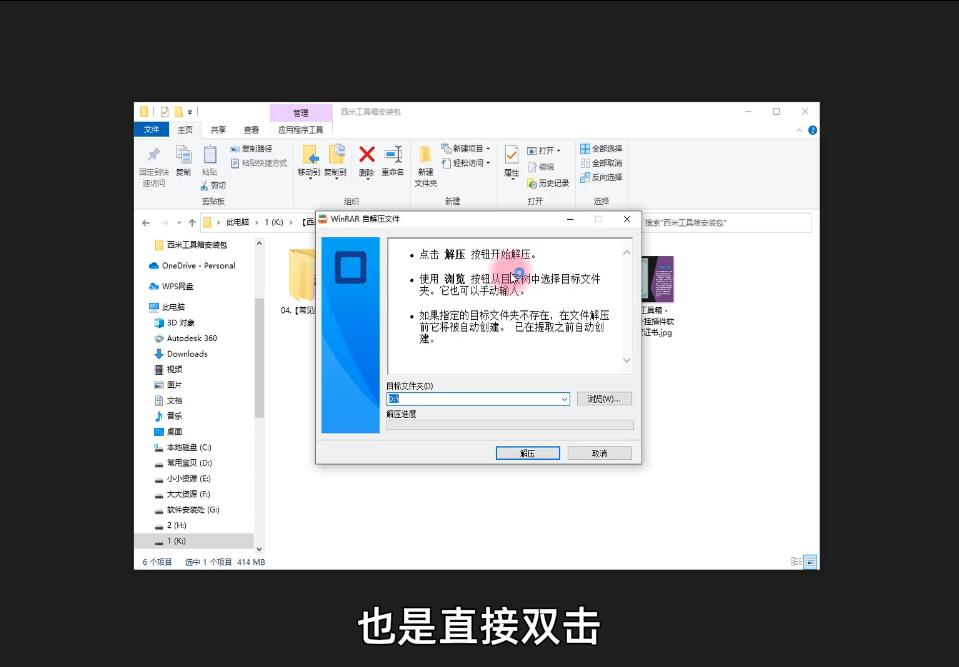Image resolution: width=959 pixels, height=667 pixels.
Task: Switch to 主页 ribbon tab
Action: coord(185,130)
